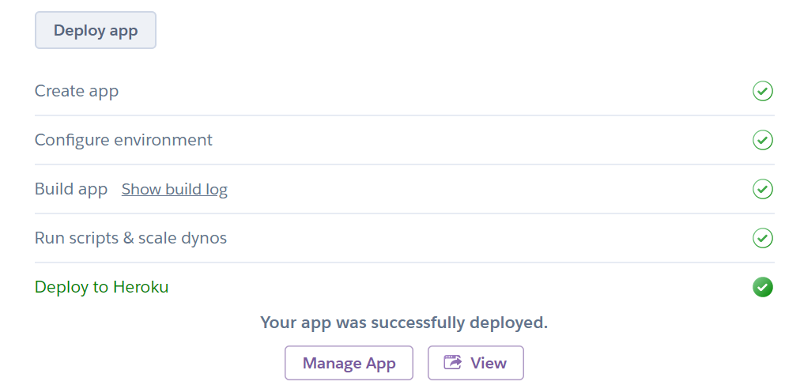Click the Build app success checkmark
Image resolution: width=800 pixels, height=389 pixels.
click(762, 189)
